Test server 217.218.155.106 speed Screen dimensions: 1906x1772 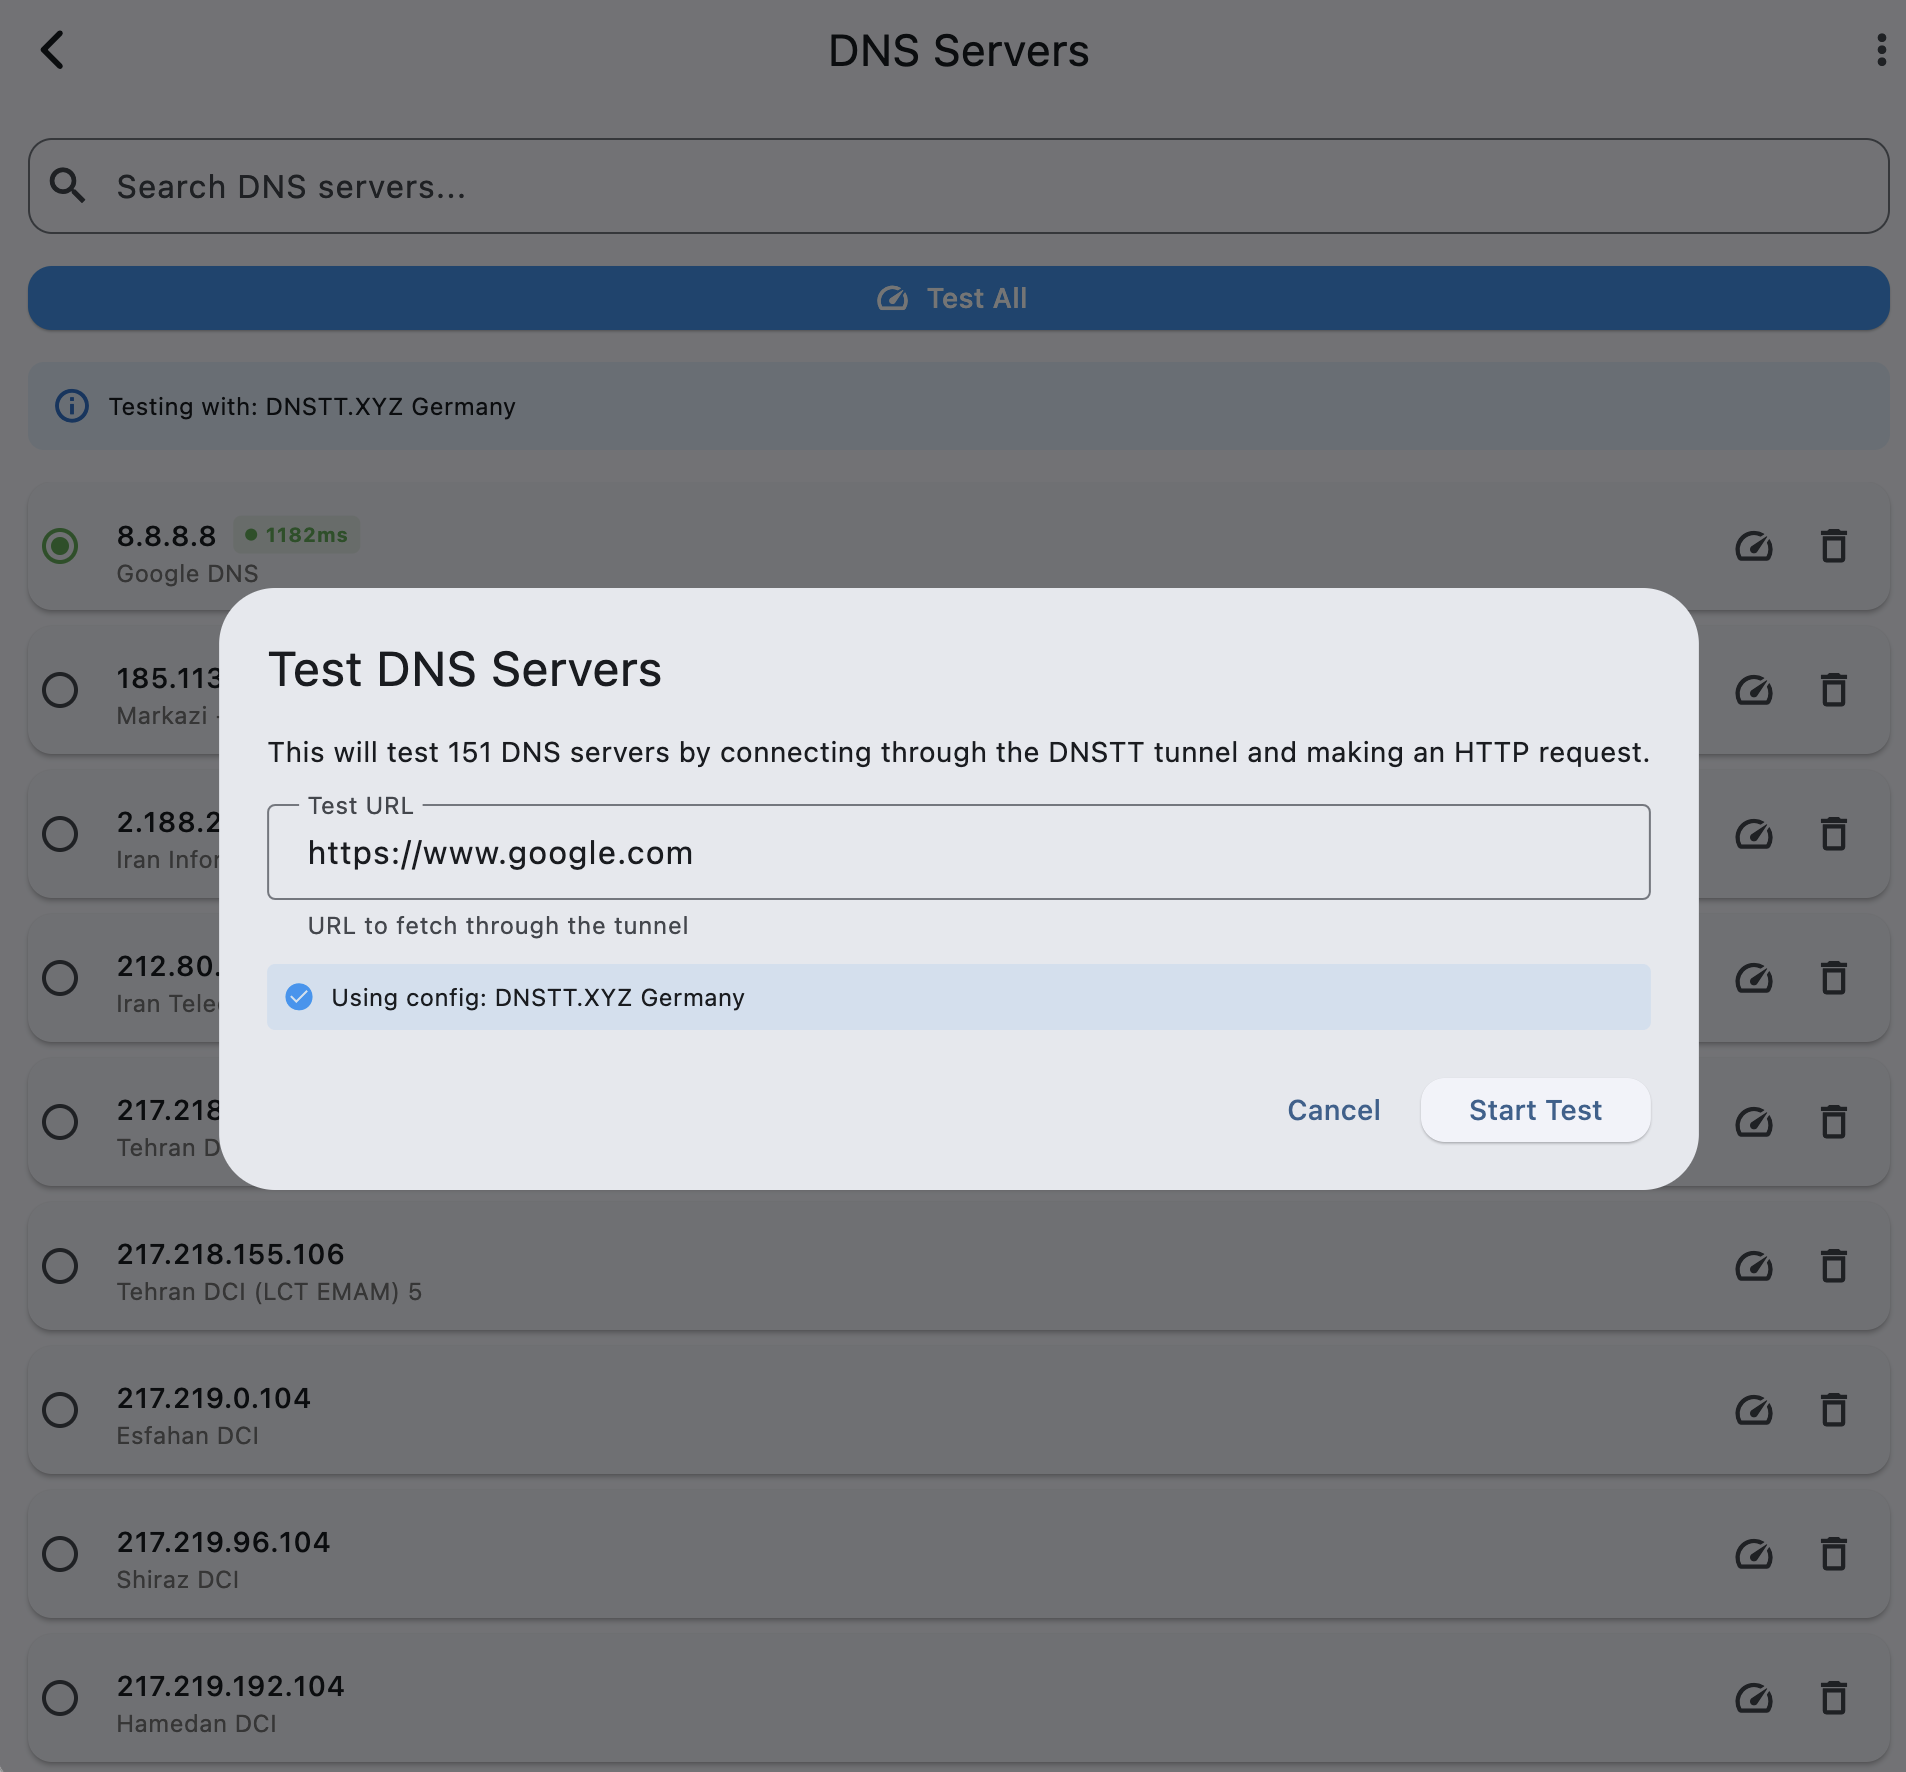(x=1754, y=1267)
